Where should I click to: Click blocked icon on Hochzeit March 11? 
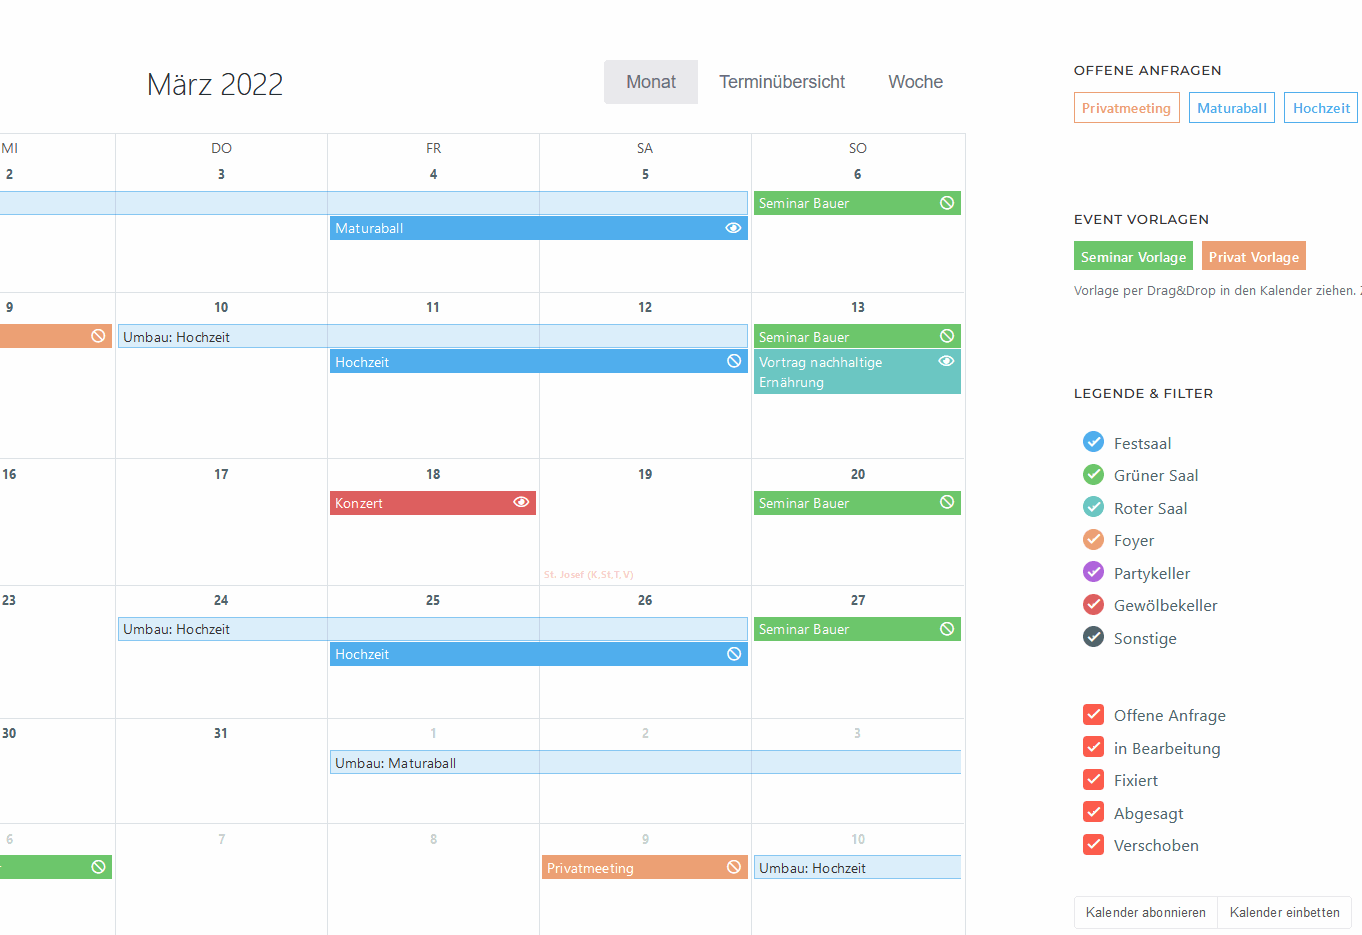pos(734,361)
